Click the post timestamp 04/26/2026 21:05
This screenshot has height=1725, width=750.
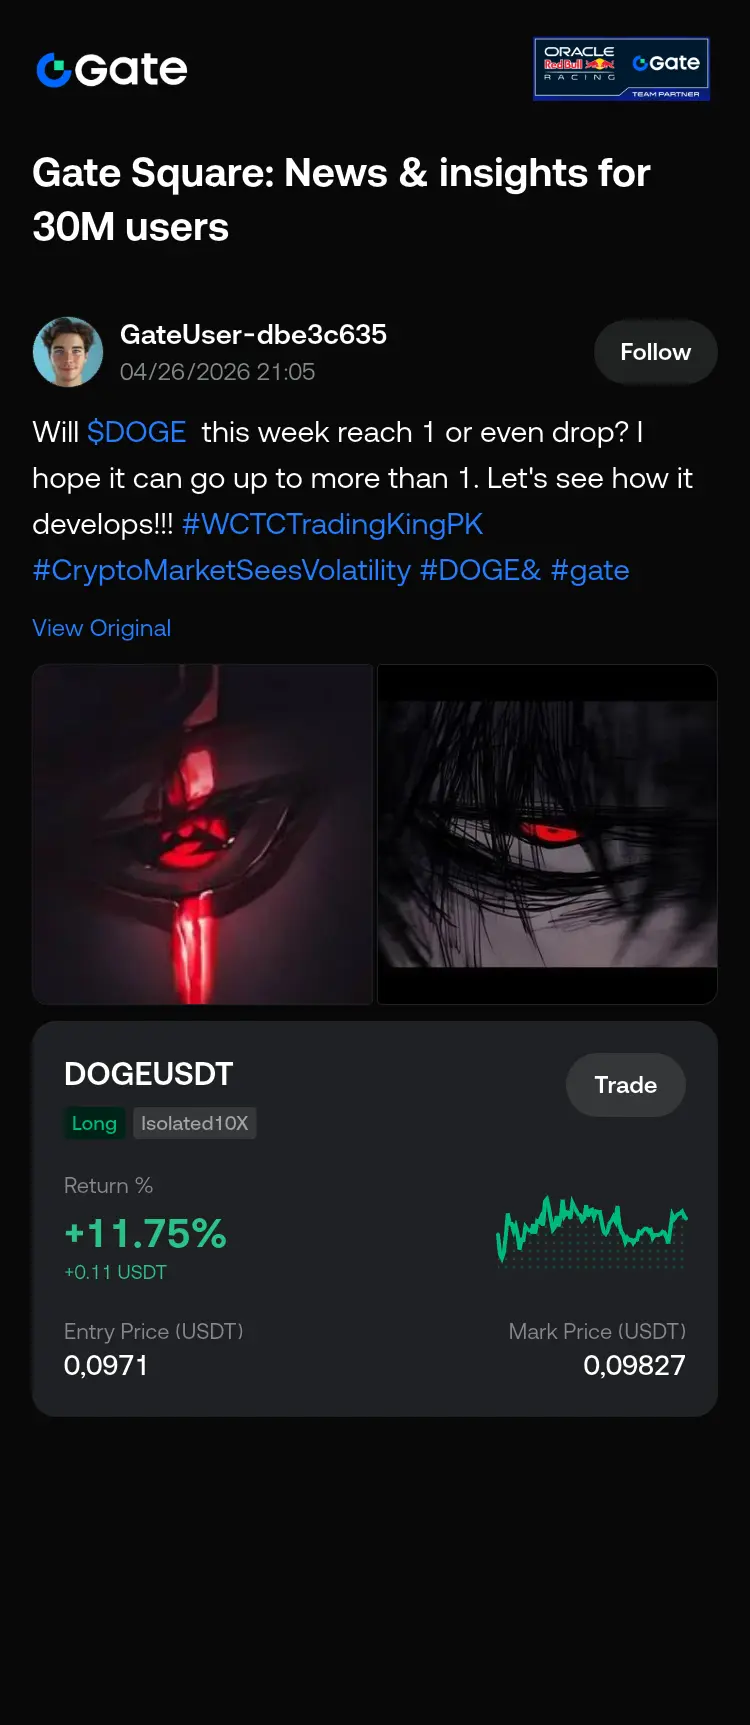217,372
